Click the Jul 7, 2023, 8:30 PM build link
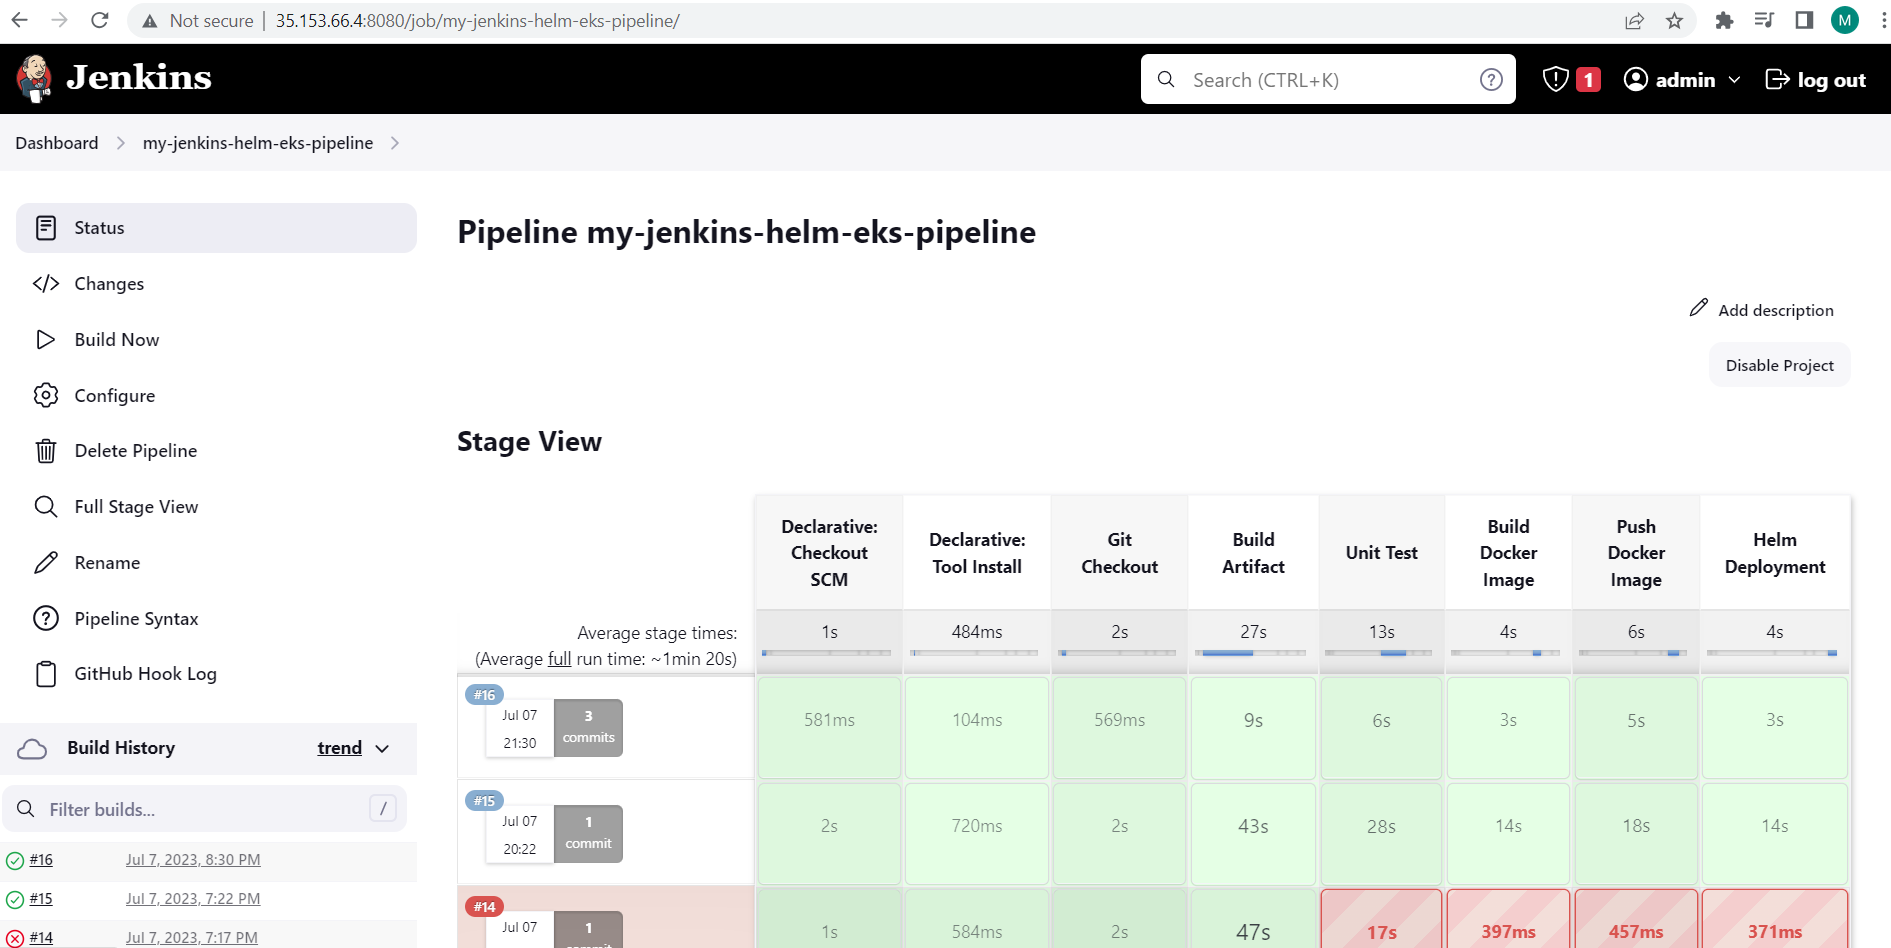 (x=193, y=860)
